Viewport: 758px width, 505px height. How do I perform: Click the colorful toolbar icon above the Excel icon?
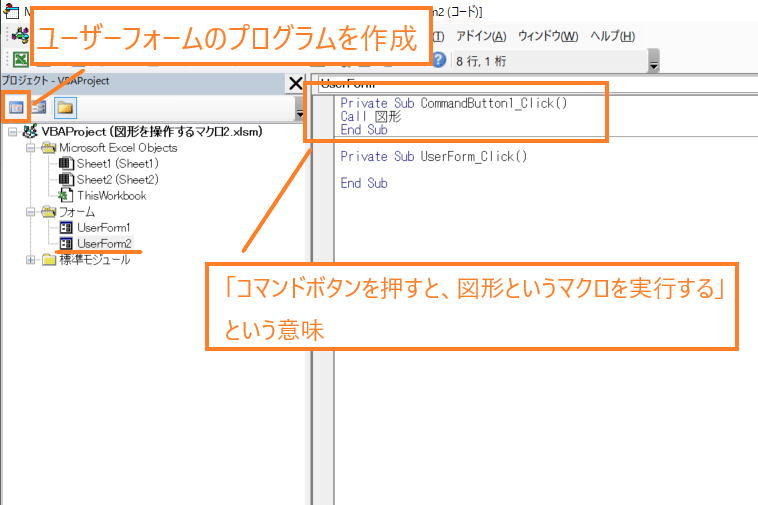pyautogui.click(x=21, y=35)
